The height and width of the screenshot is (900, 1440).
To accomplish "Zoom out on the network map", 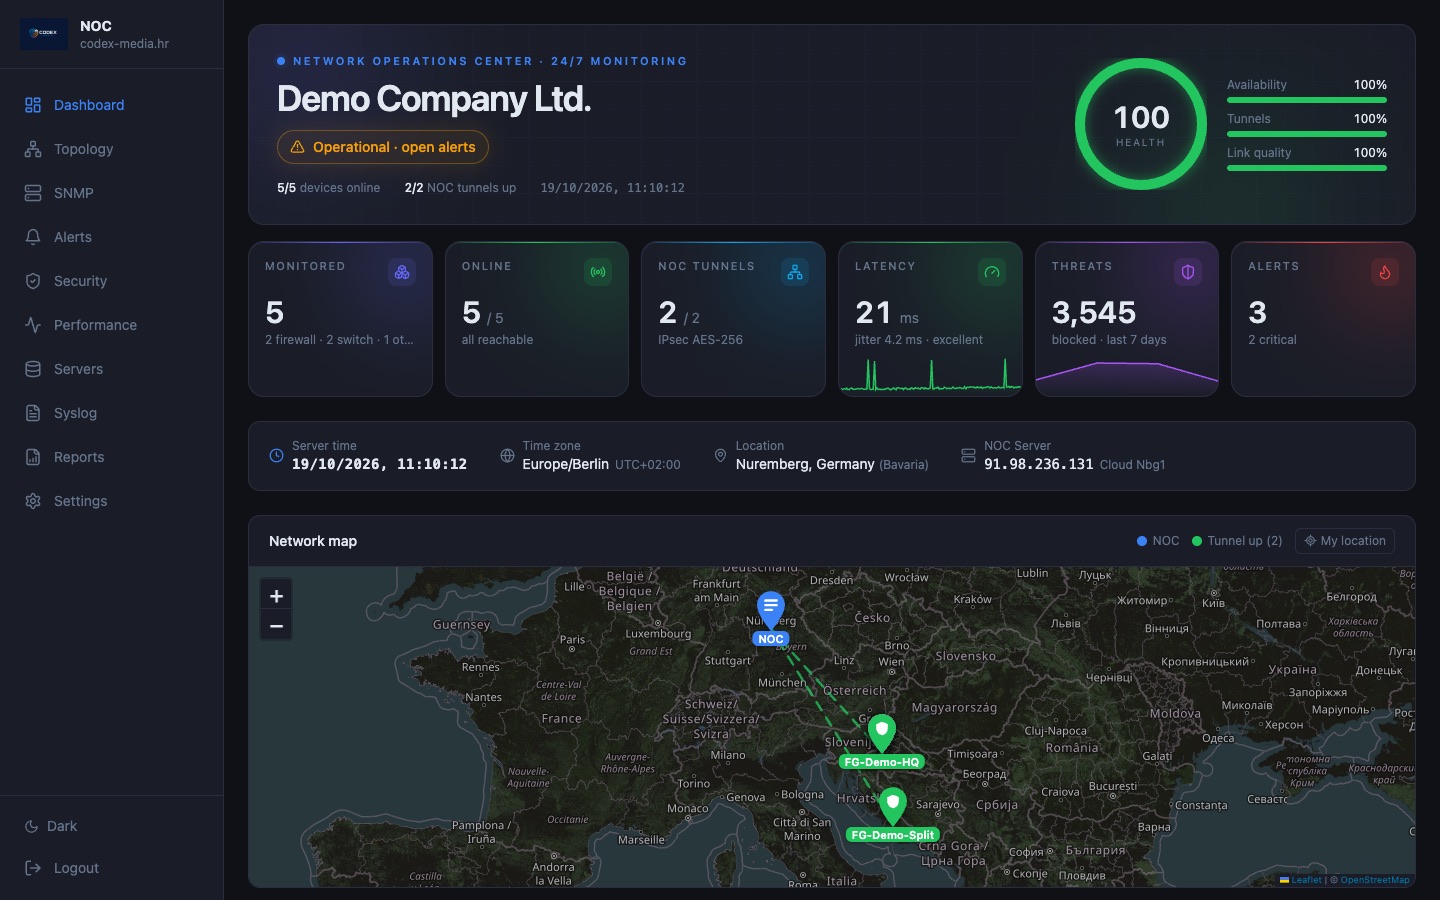I will tap(277, 626).
